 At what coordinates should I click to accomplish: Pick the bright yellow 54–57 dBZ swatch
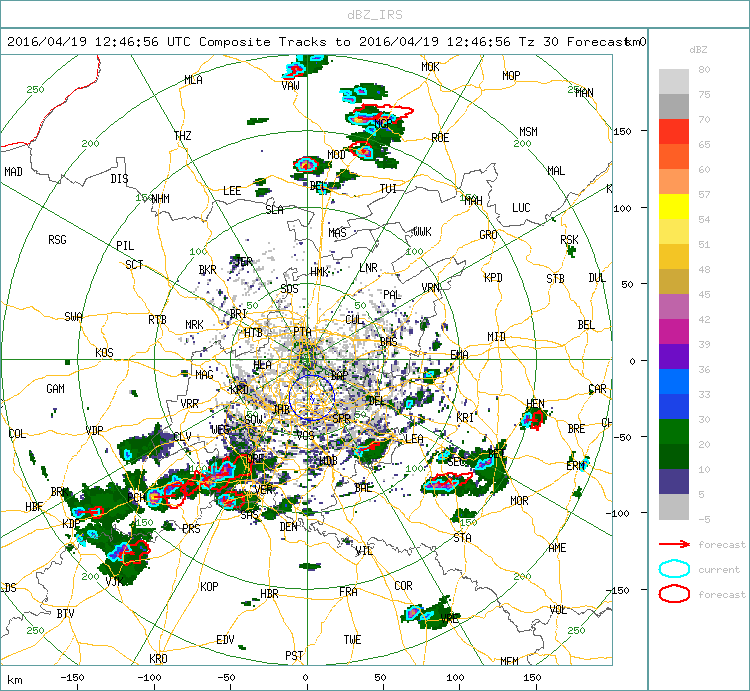coord(674,207)
